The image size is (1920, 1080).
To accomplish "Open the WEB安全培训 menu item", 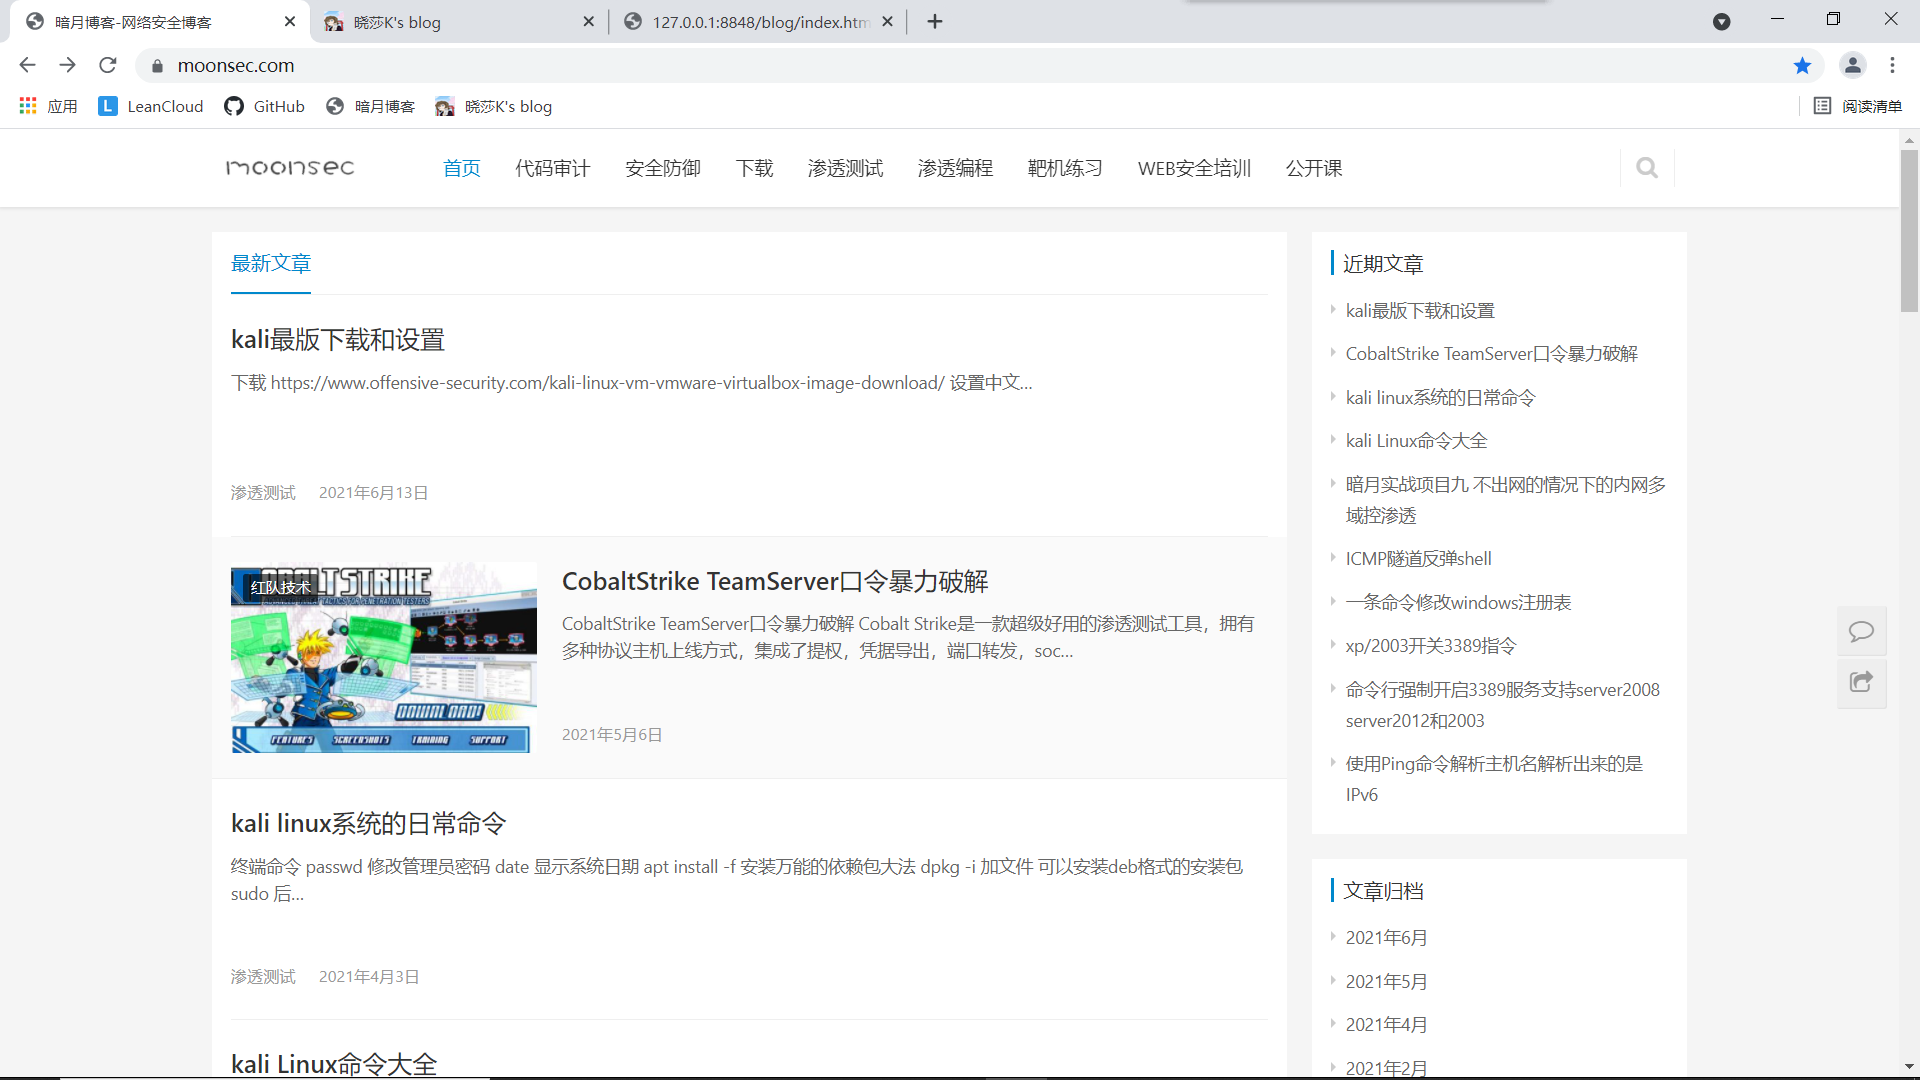I will point(1195,168).
